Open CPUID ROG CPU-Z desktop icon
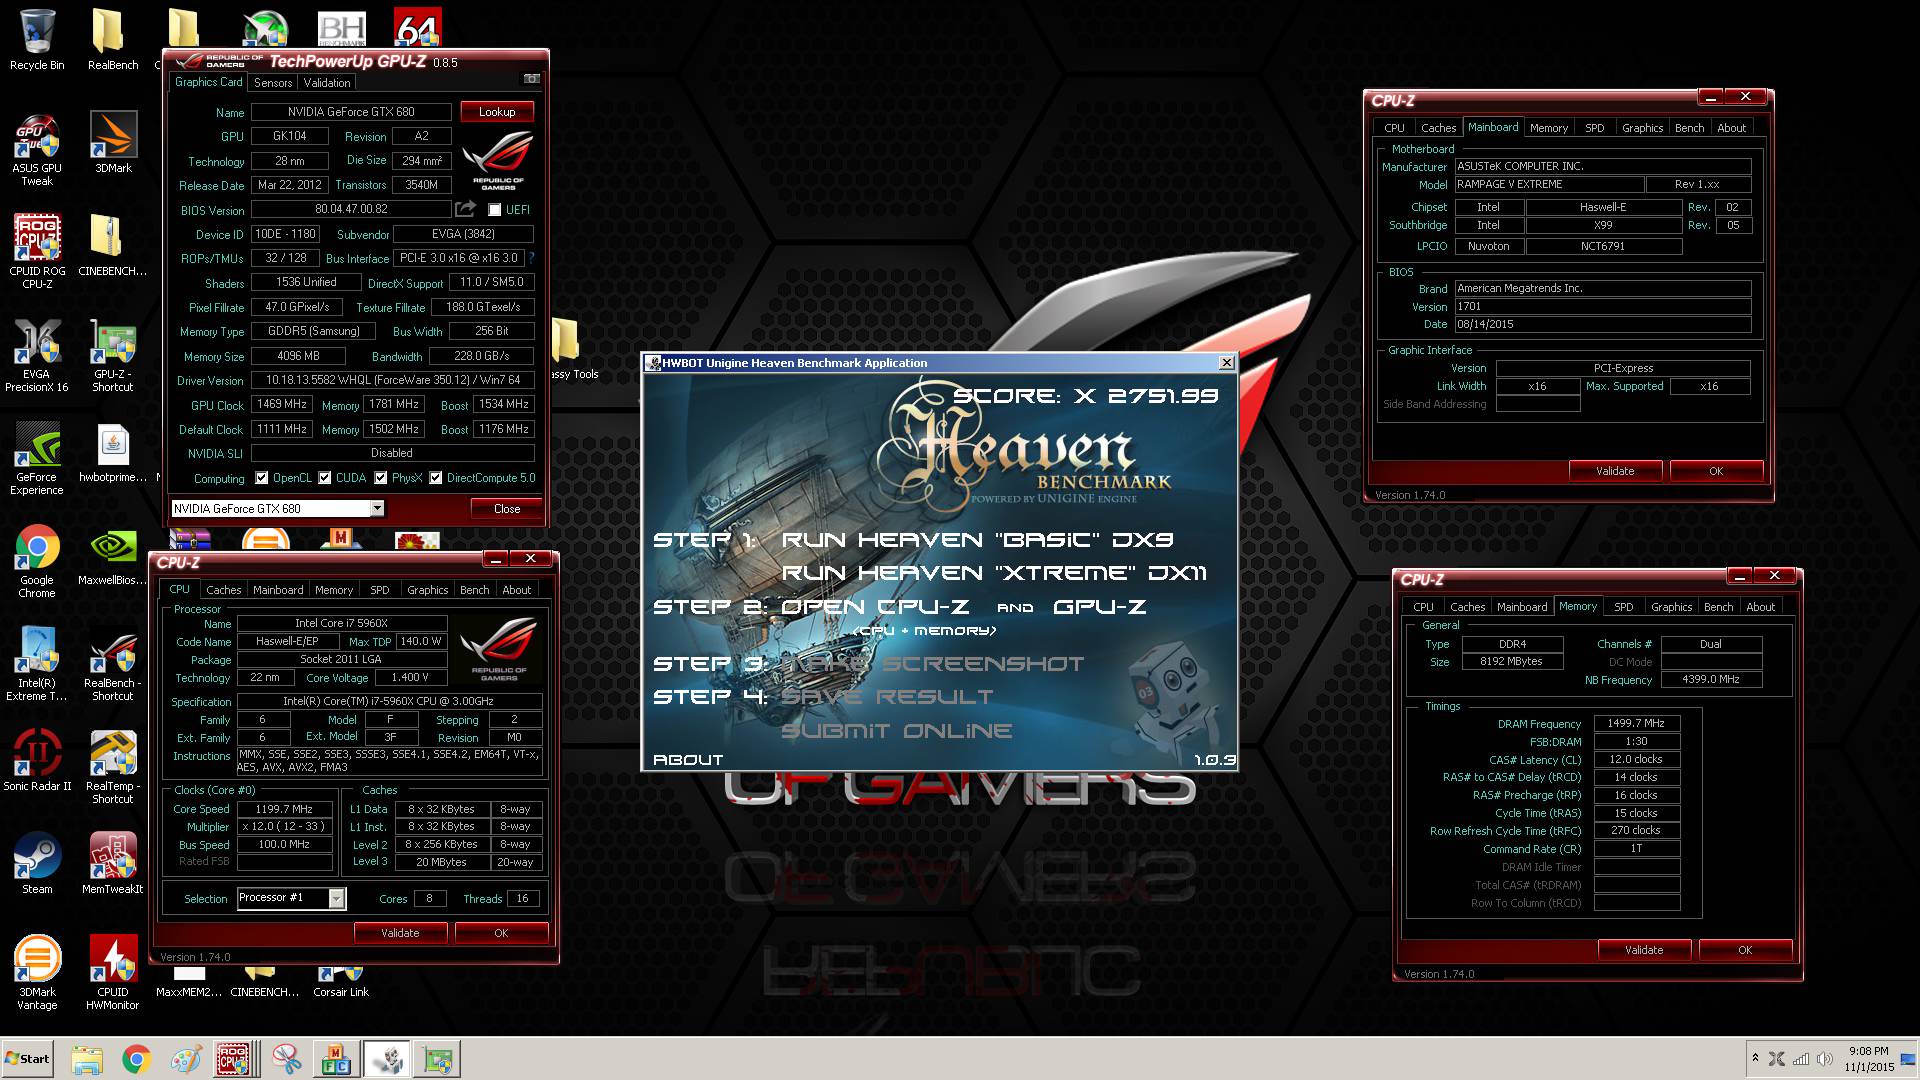The width and height of the screenshot is (1920, 1080). [x=37, y=251]
